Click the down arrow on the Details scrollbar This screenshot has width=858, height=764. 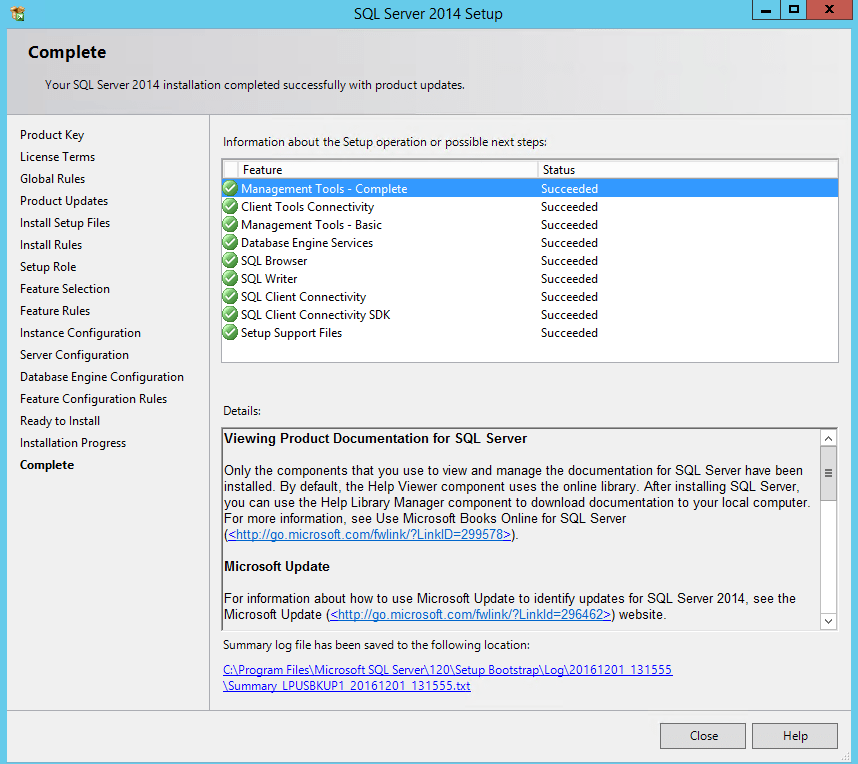click(828, 621)
